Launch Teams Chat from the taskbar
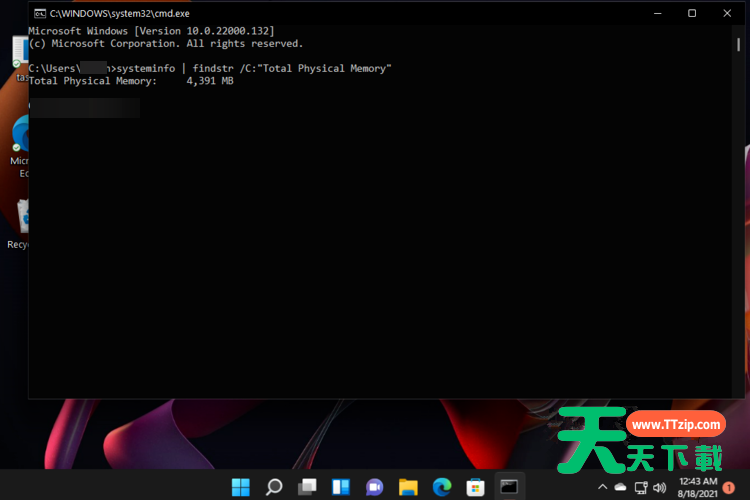 click(375, 487)
